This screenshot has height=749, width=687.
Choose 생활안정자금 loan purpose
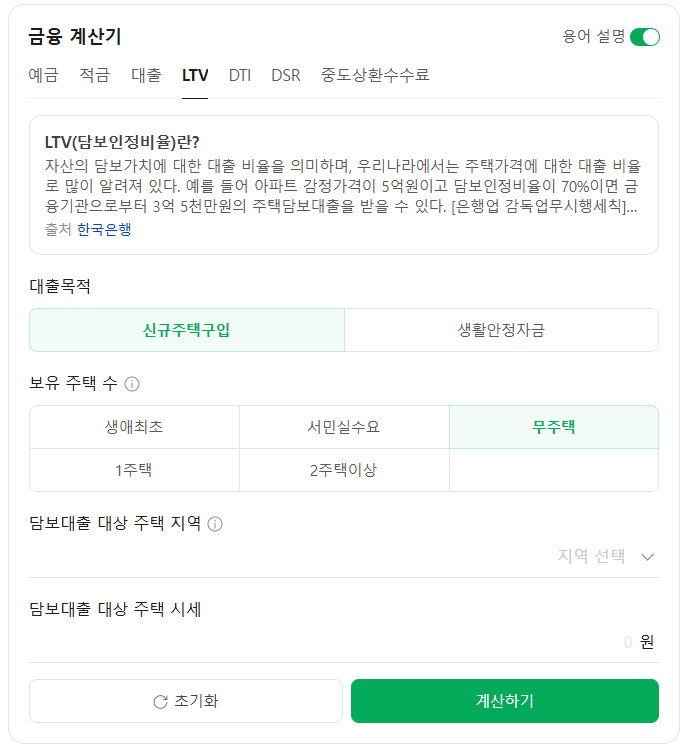(x=501, y=330)
